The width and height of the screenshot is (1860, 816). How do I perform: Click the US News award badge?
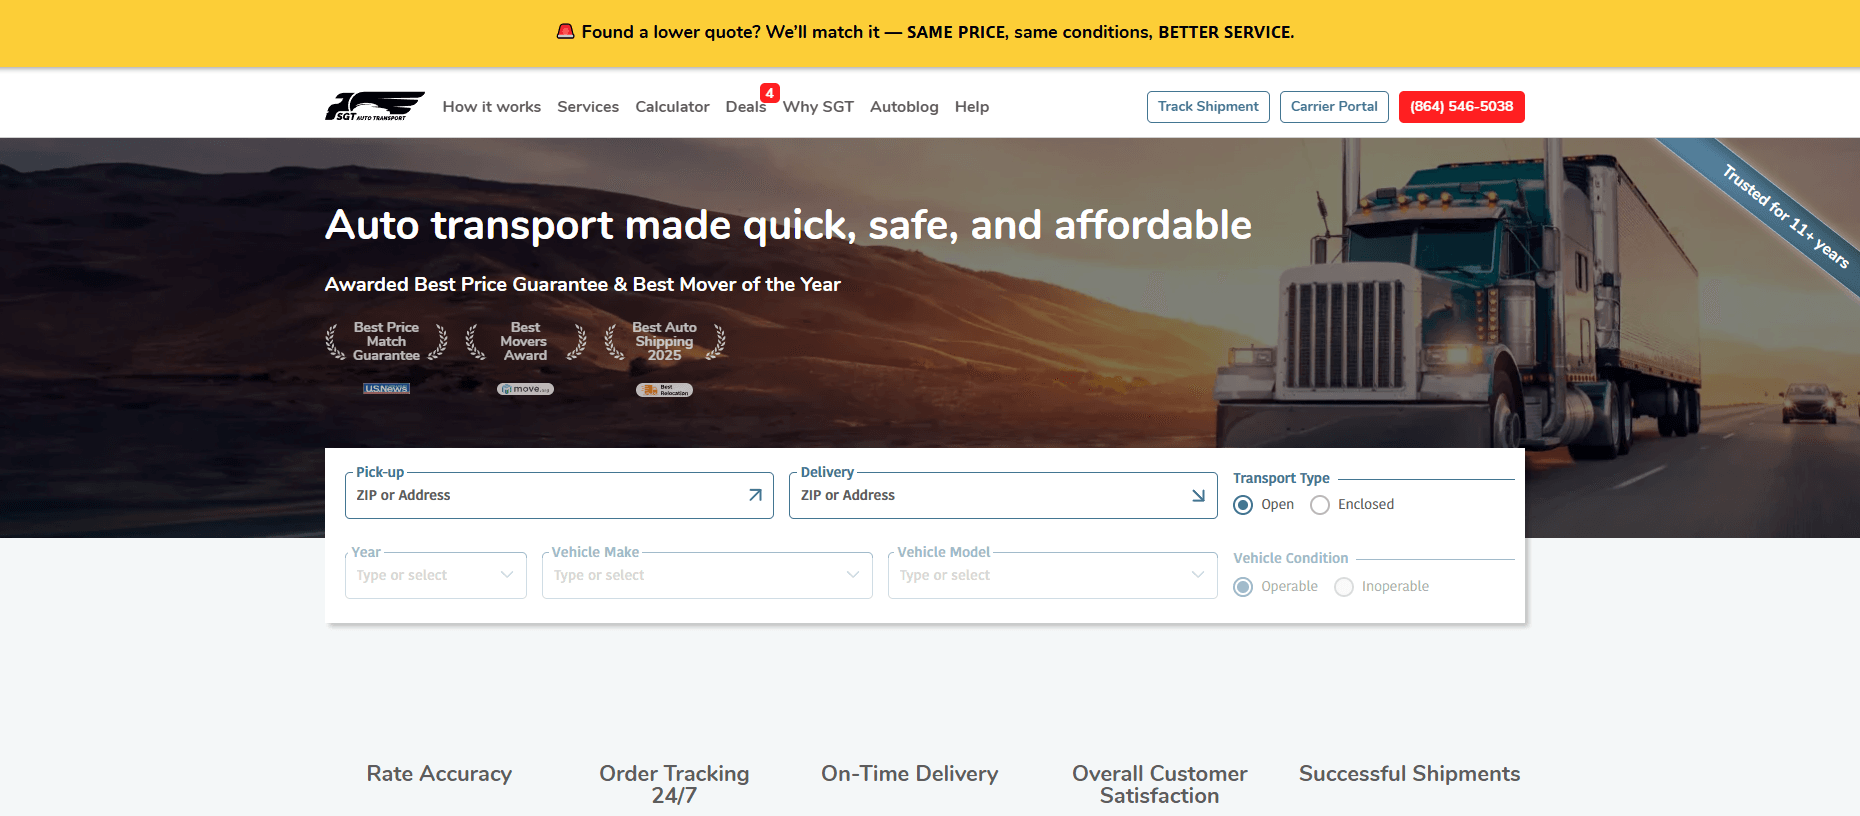[x=386, y=389]
